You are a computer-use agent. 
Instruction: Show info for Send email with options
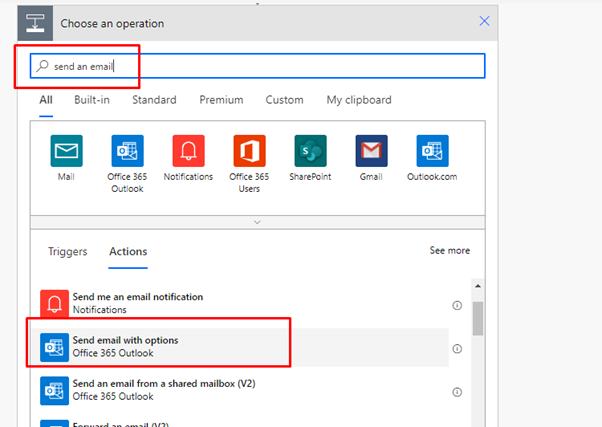tap(457, 349)
